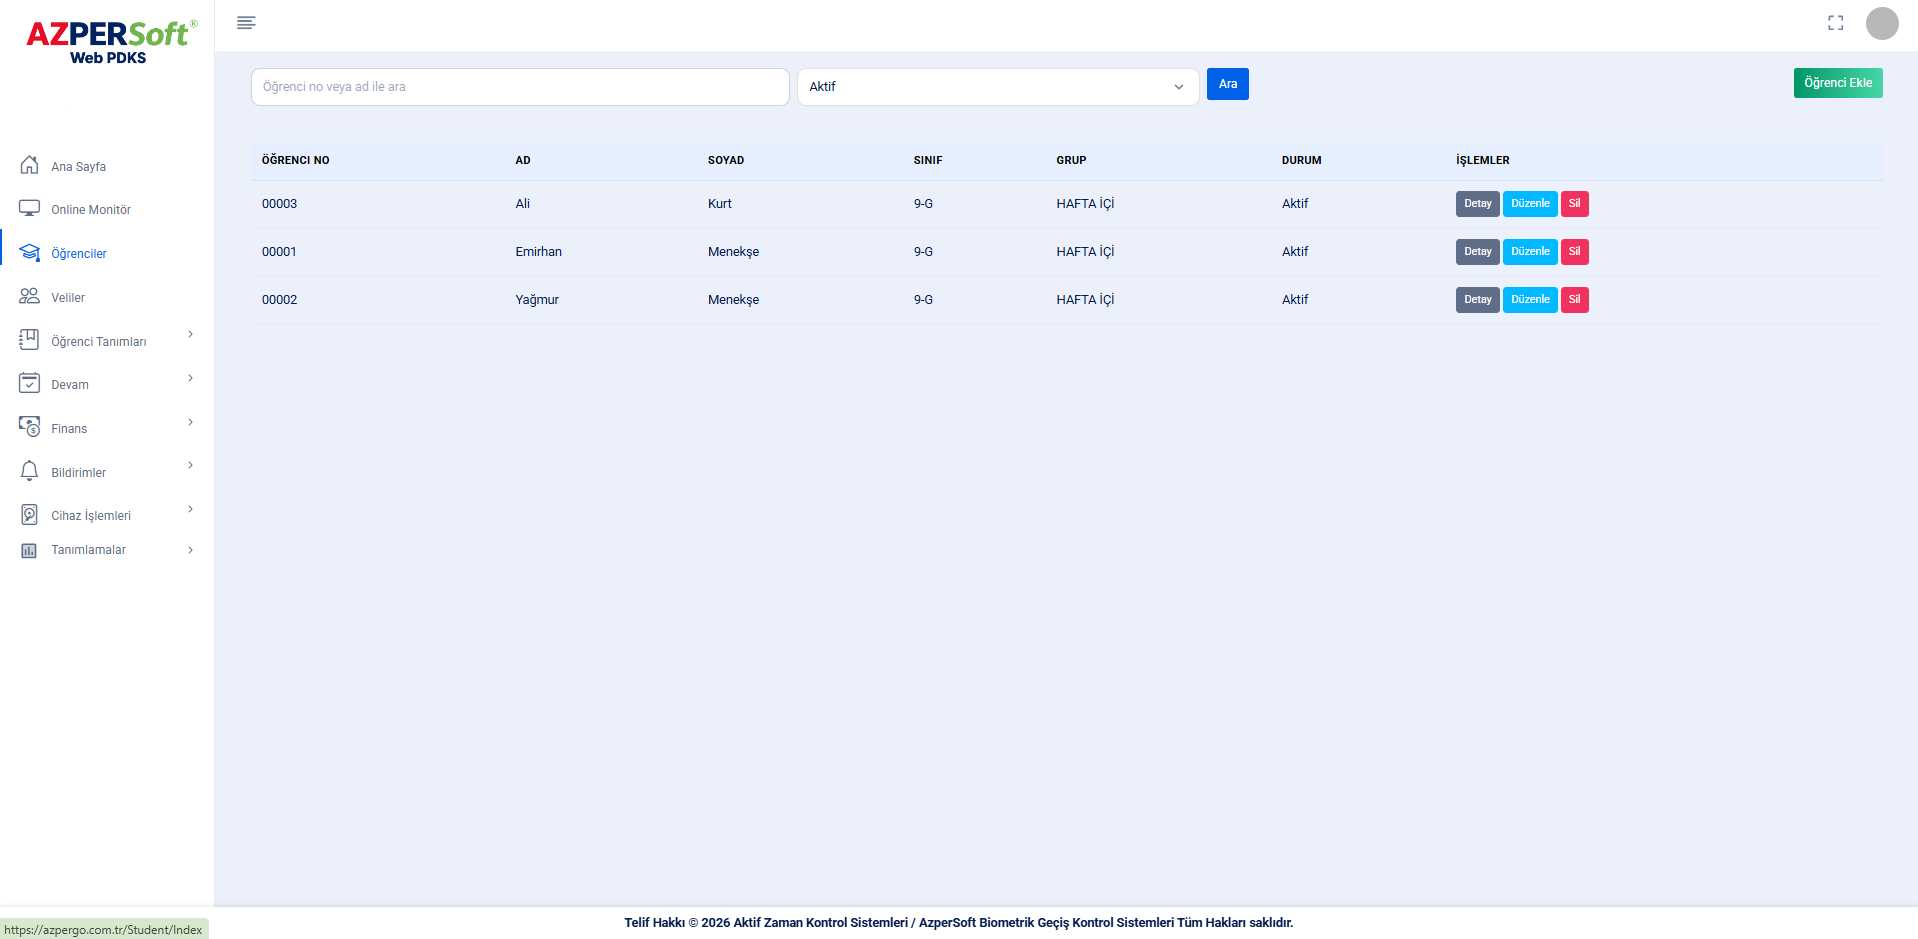Click the Veliler people icon
This screenshot has width=1918, height=939.
[30, 296]
